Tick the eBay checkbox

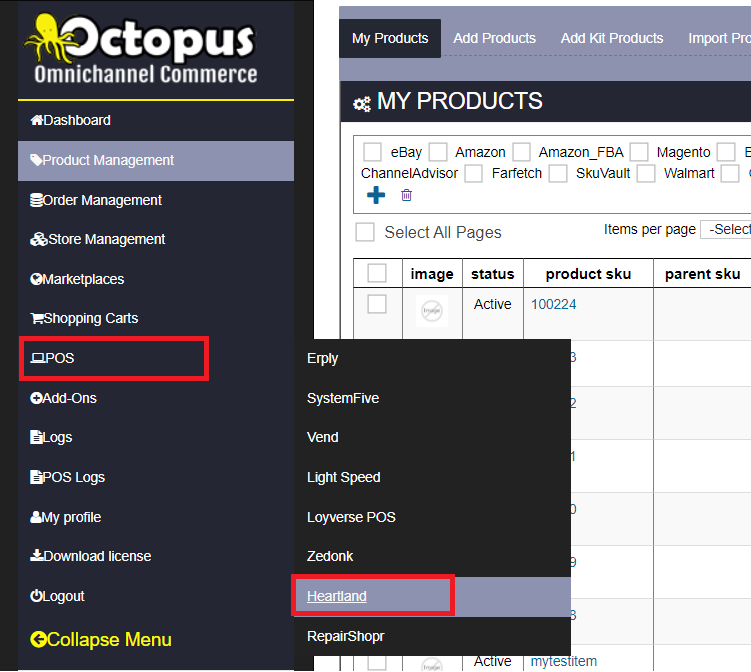(x=372, y=152)
